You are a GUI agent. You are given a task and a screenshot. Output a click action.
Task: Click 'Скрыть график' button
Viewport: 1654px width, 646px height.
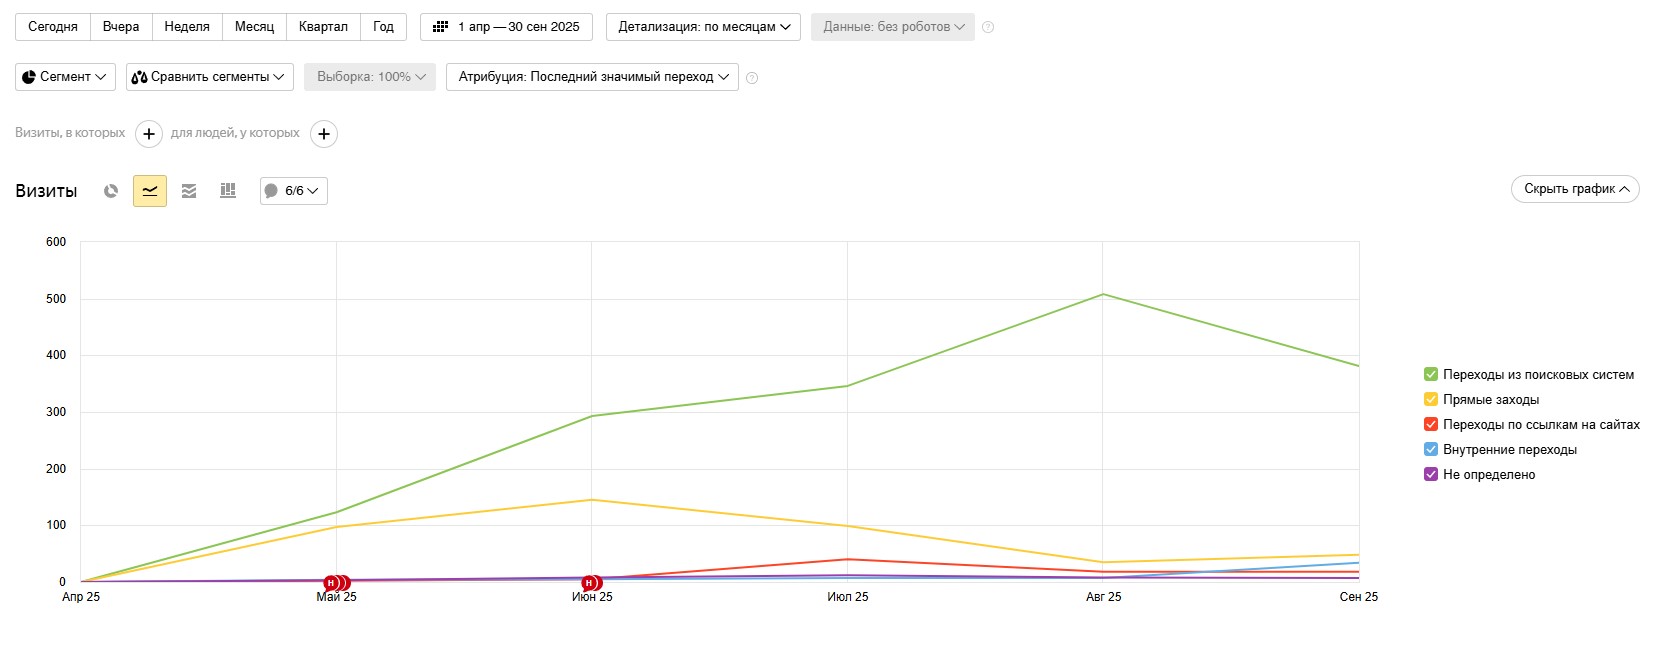click(1575, 189)
